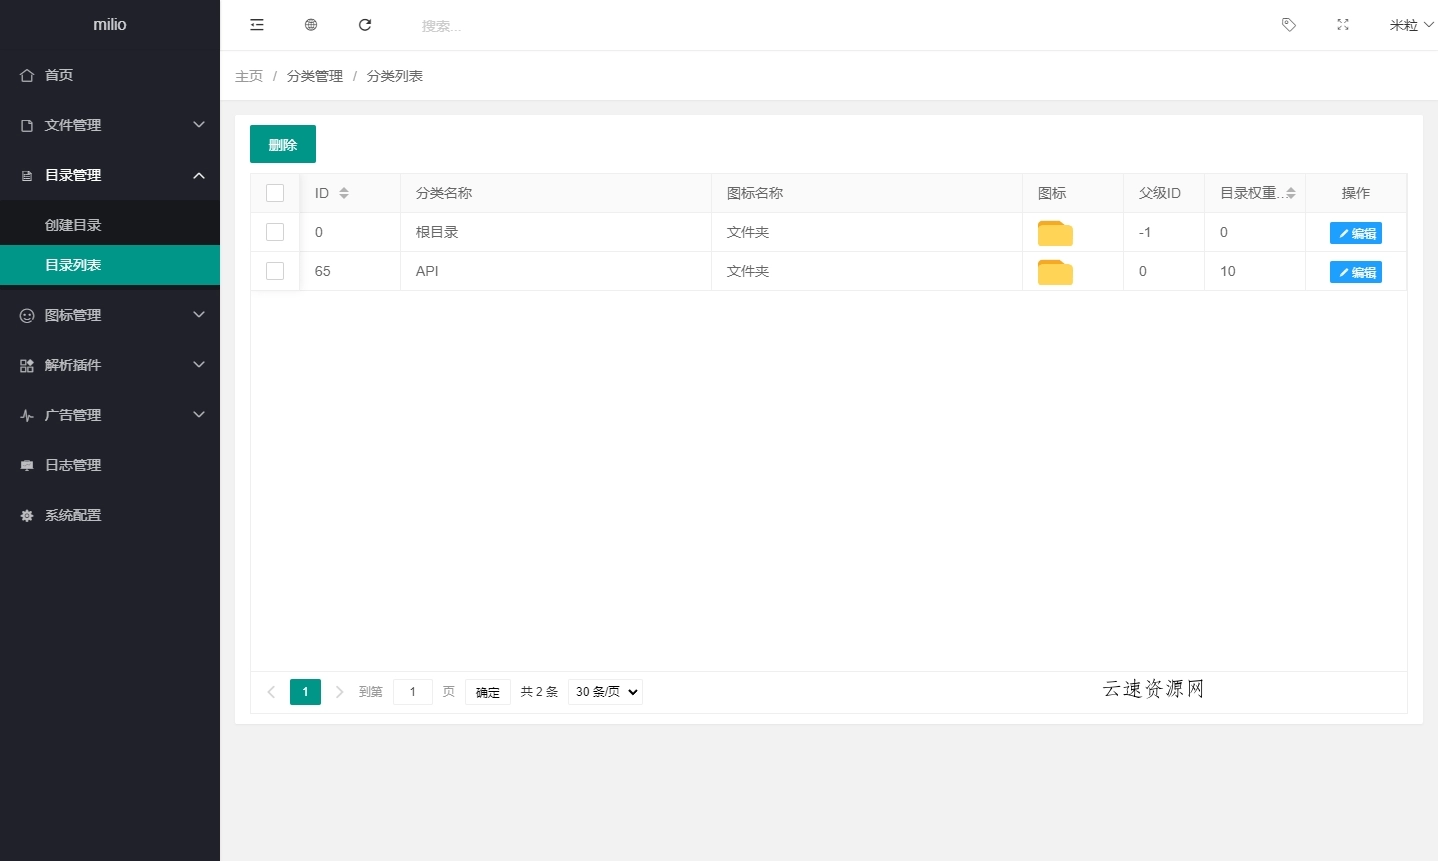1438x861 pixels.
Task: Click the tag icon at top right
Action: coord(1288,24)
